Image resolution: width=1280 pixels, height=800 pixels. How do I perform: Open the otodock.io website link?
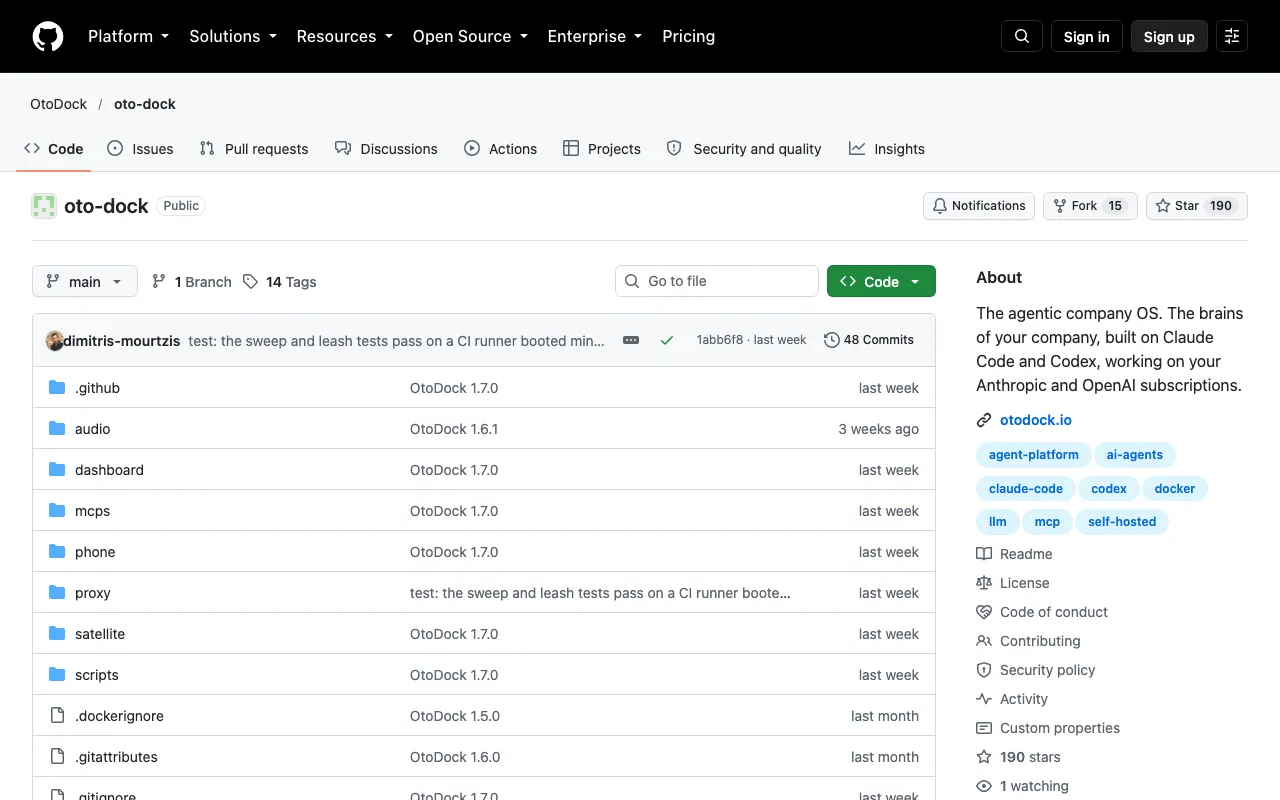(x=1036, y=420)
